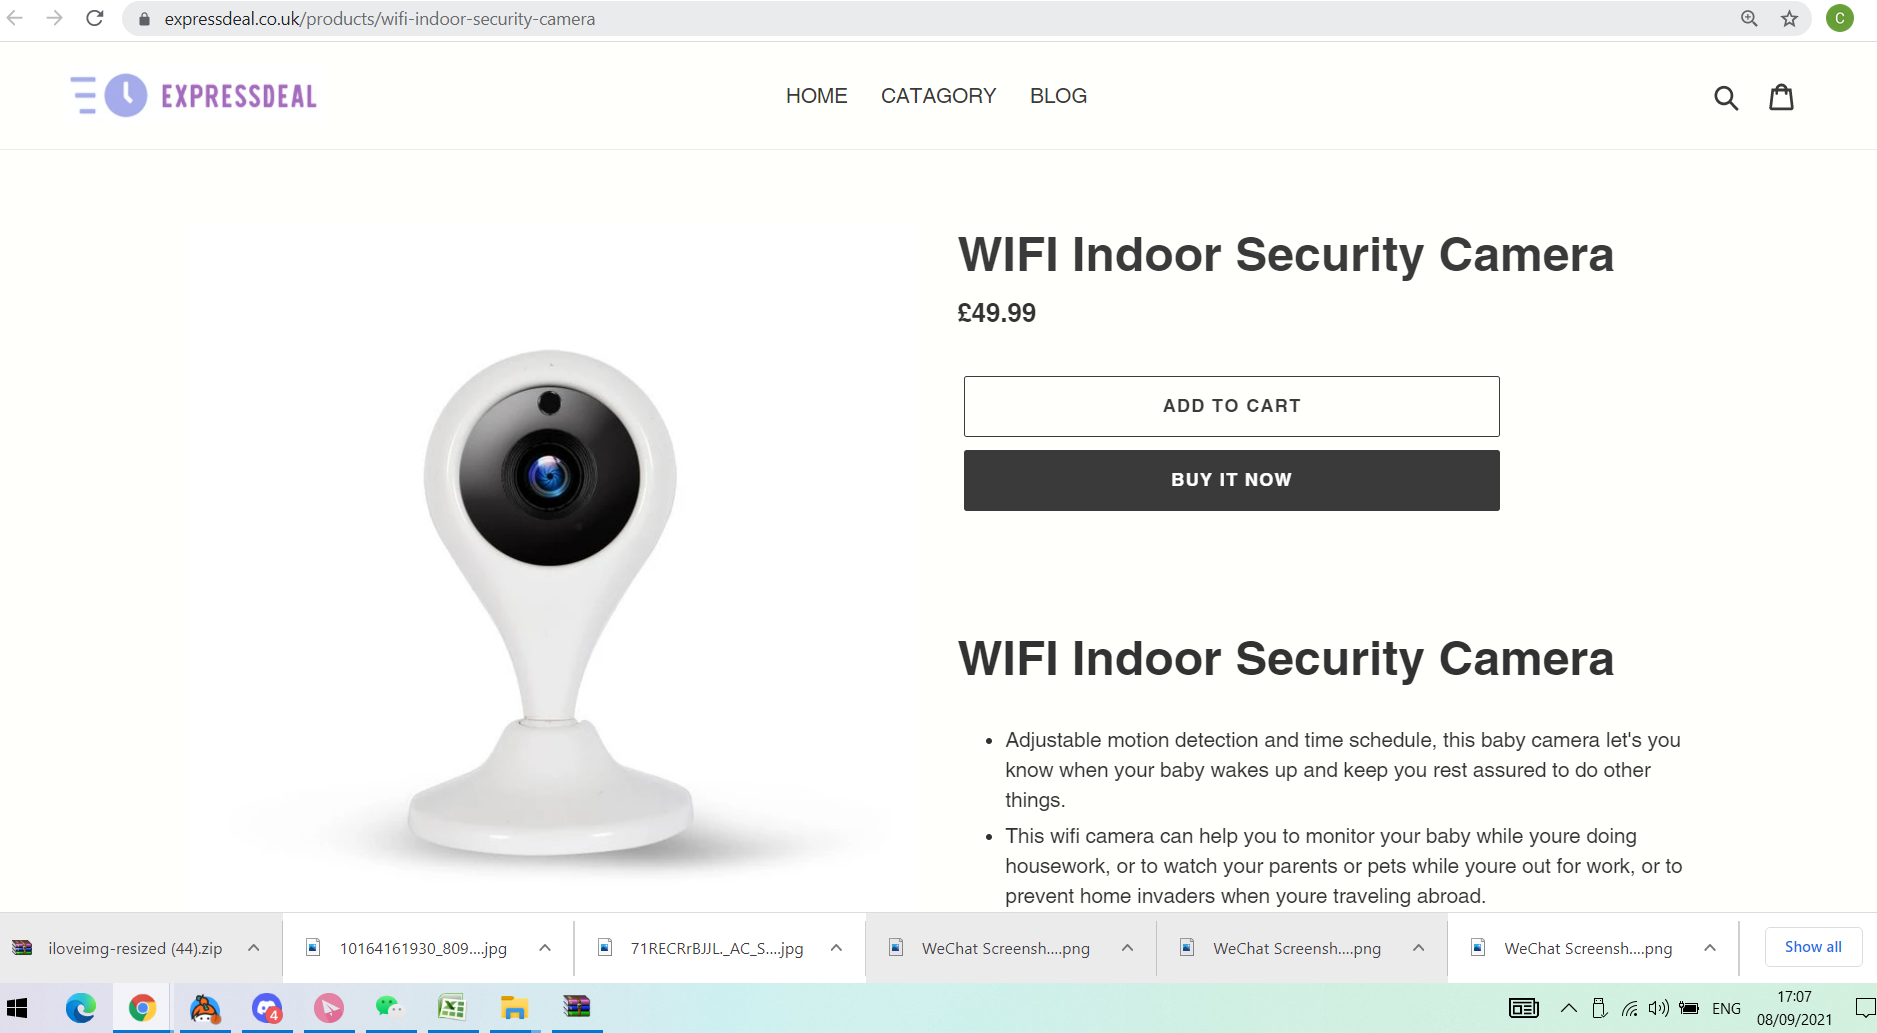Image resolution: width=1877 pixels, height=1033 pixels.
Task: Open the BLOG menu item
Action: point(1058,96)
